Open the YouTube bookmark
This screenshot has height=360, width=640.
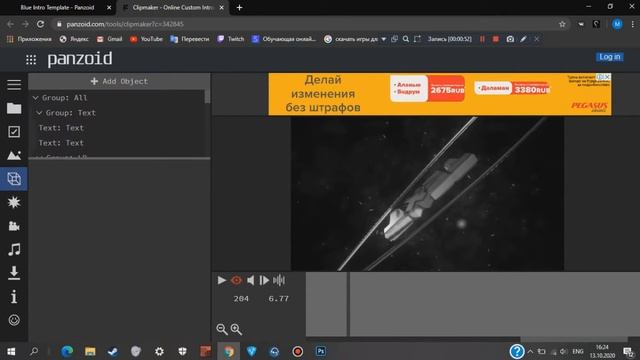click(x=146, y=39)
